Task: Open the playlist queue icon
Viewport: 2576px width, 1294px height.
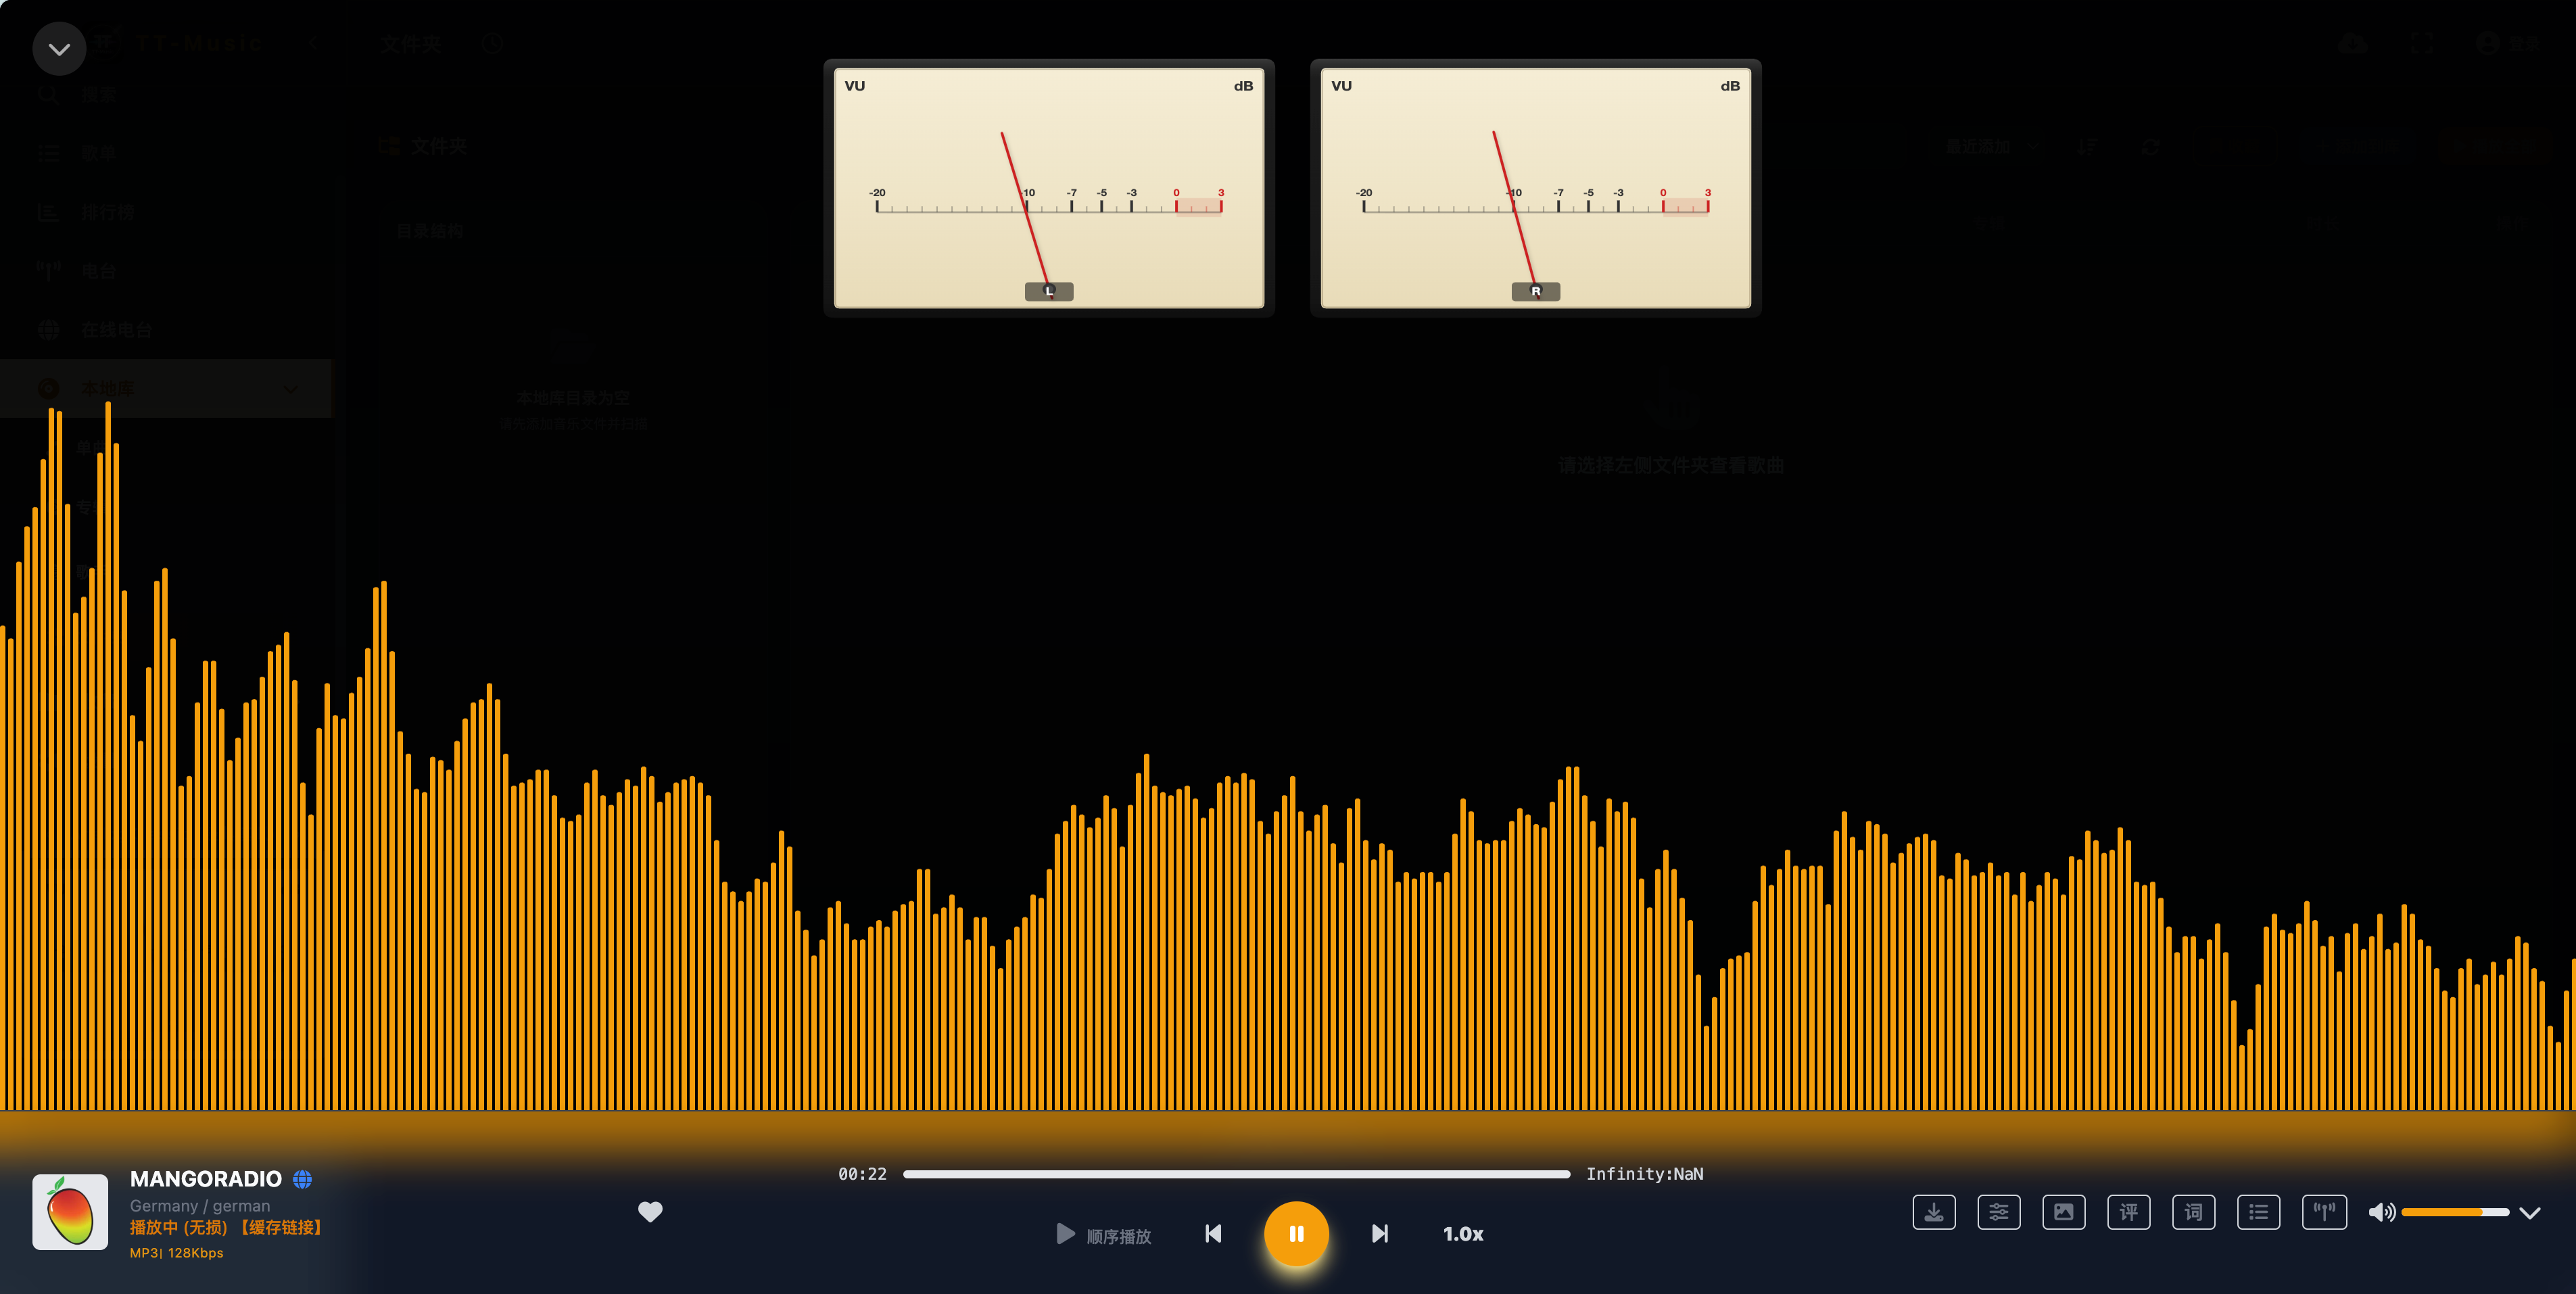Action: (x=2259, y=1213)
